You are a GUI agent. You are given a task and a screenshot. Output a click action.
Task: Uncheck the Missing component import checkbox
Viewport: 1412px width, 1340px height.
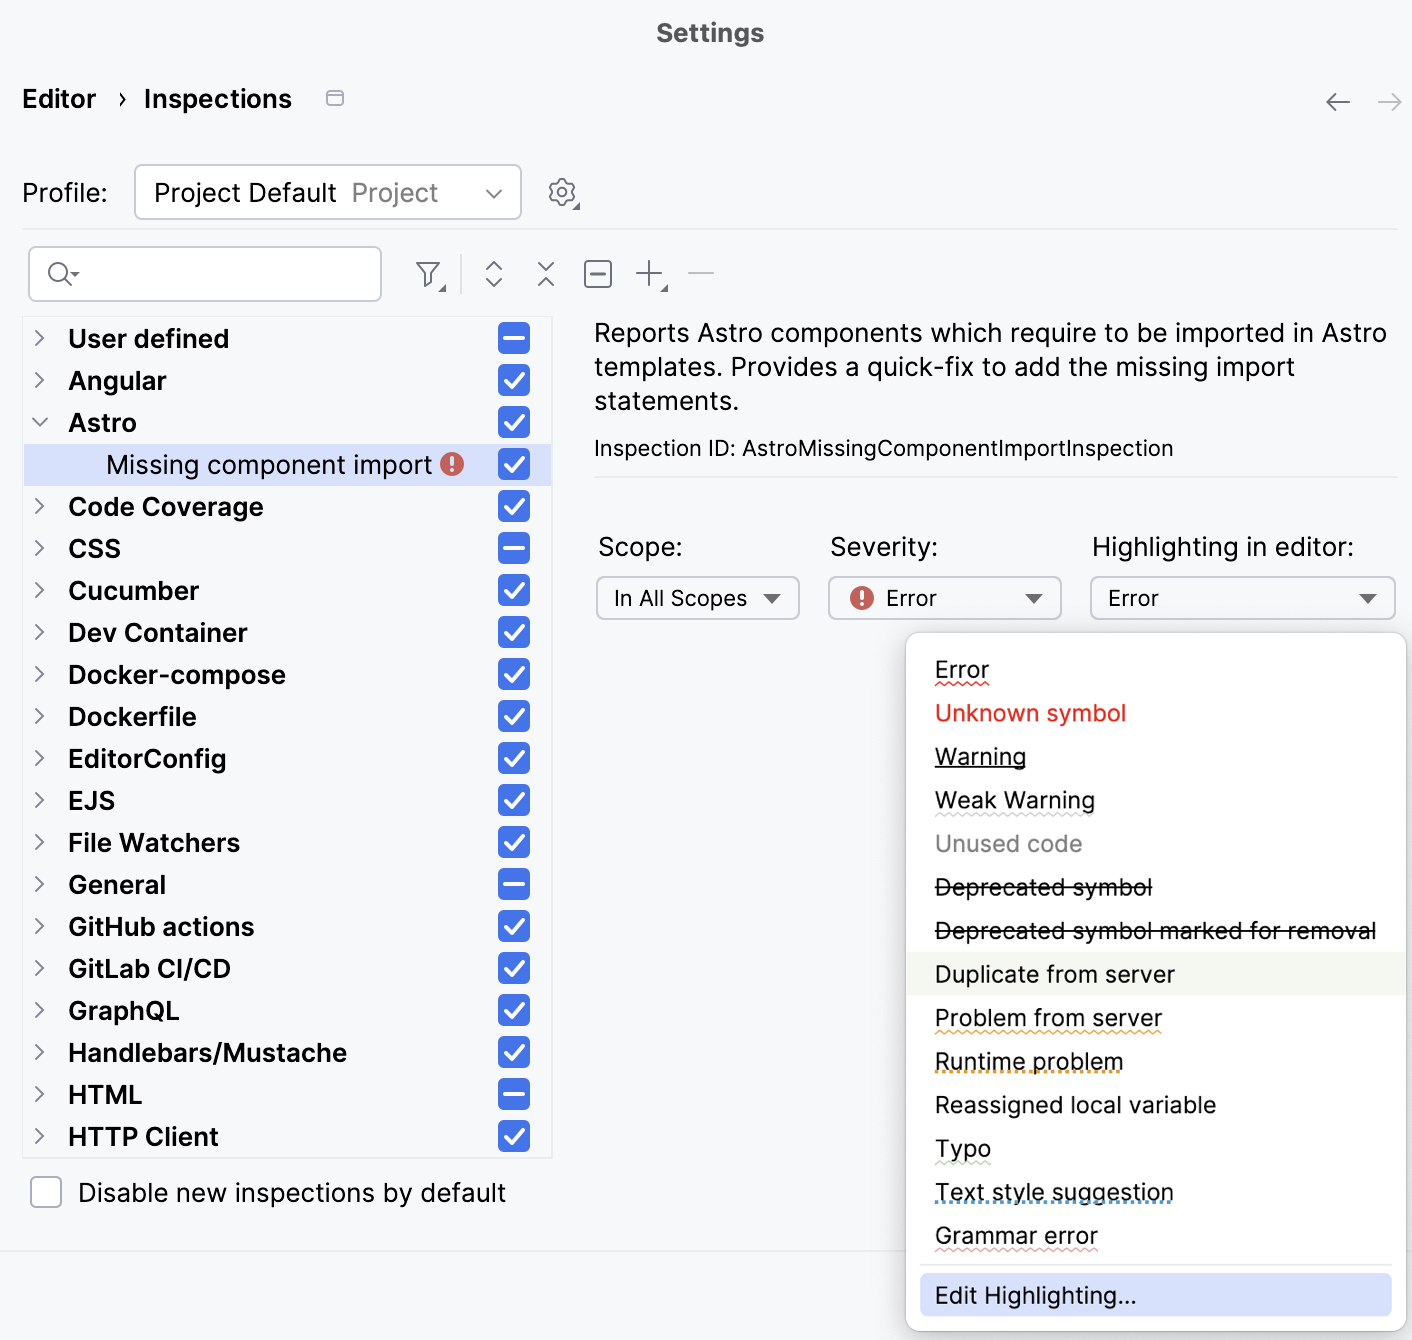(514, 465)
